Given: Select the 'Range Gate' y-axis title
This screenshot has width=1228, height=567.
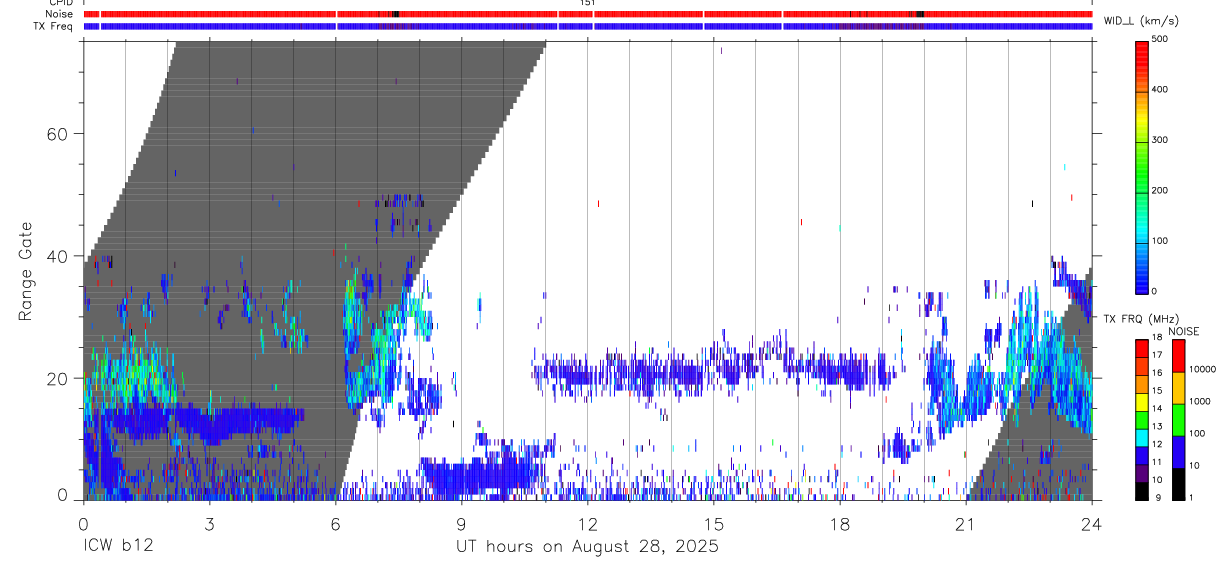Looking at the screenshot, I should click(x=25, y=270).
